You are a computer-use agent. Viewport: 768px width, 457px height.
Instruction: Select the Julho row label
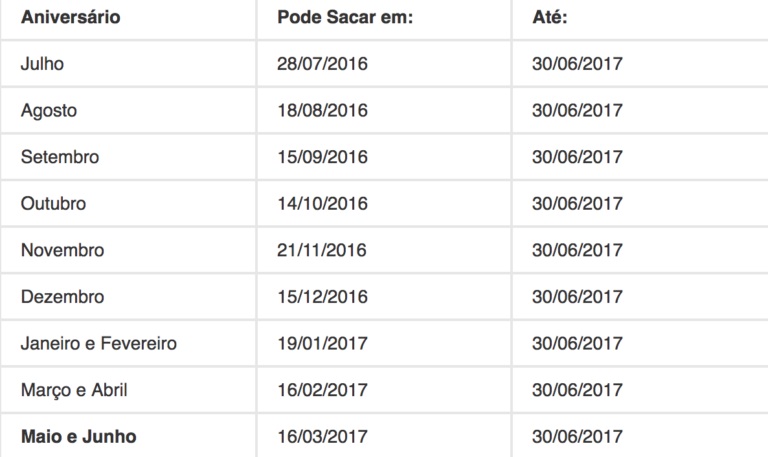tap(42, 64)
